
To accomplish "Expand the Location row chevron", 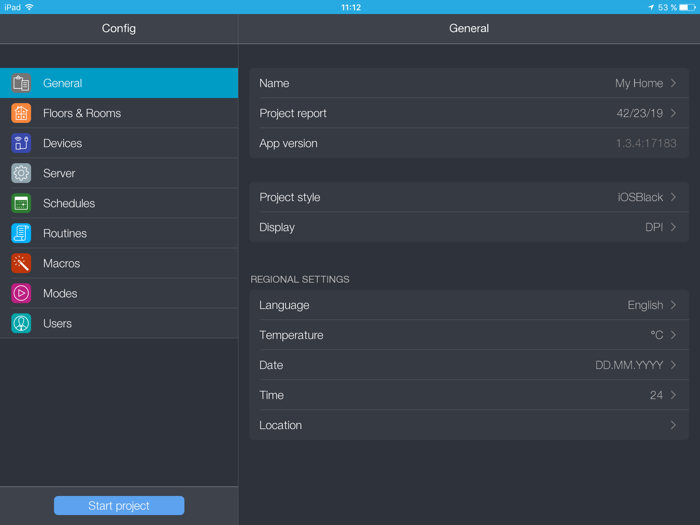I will point(673,425).
